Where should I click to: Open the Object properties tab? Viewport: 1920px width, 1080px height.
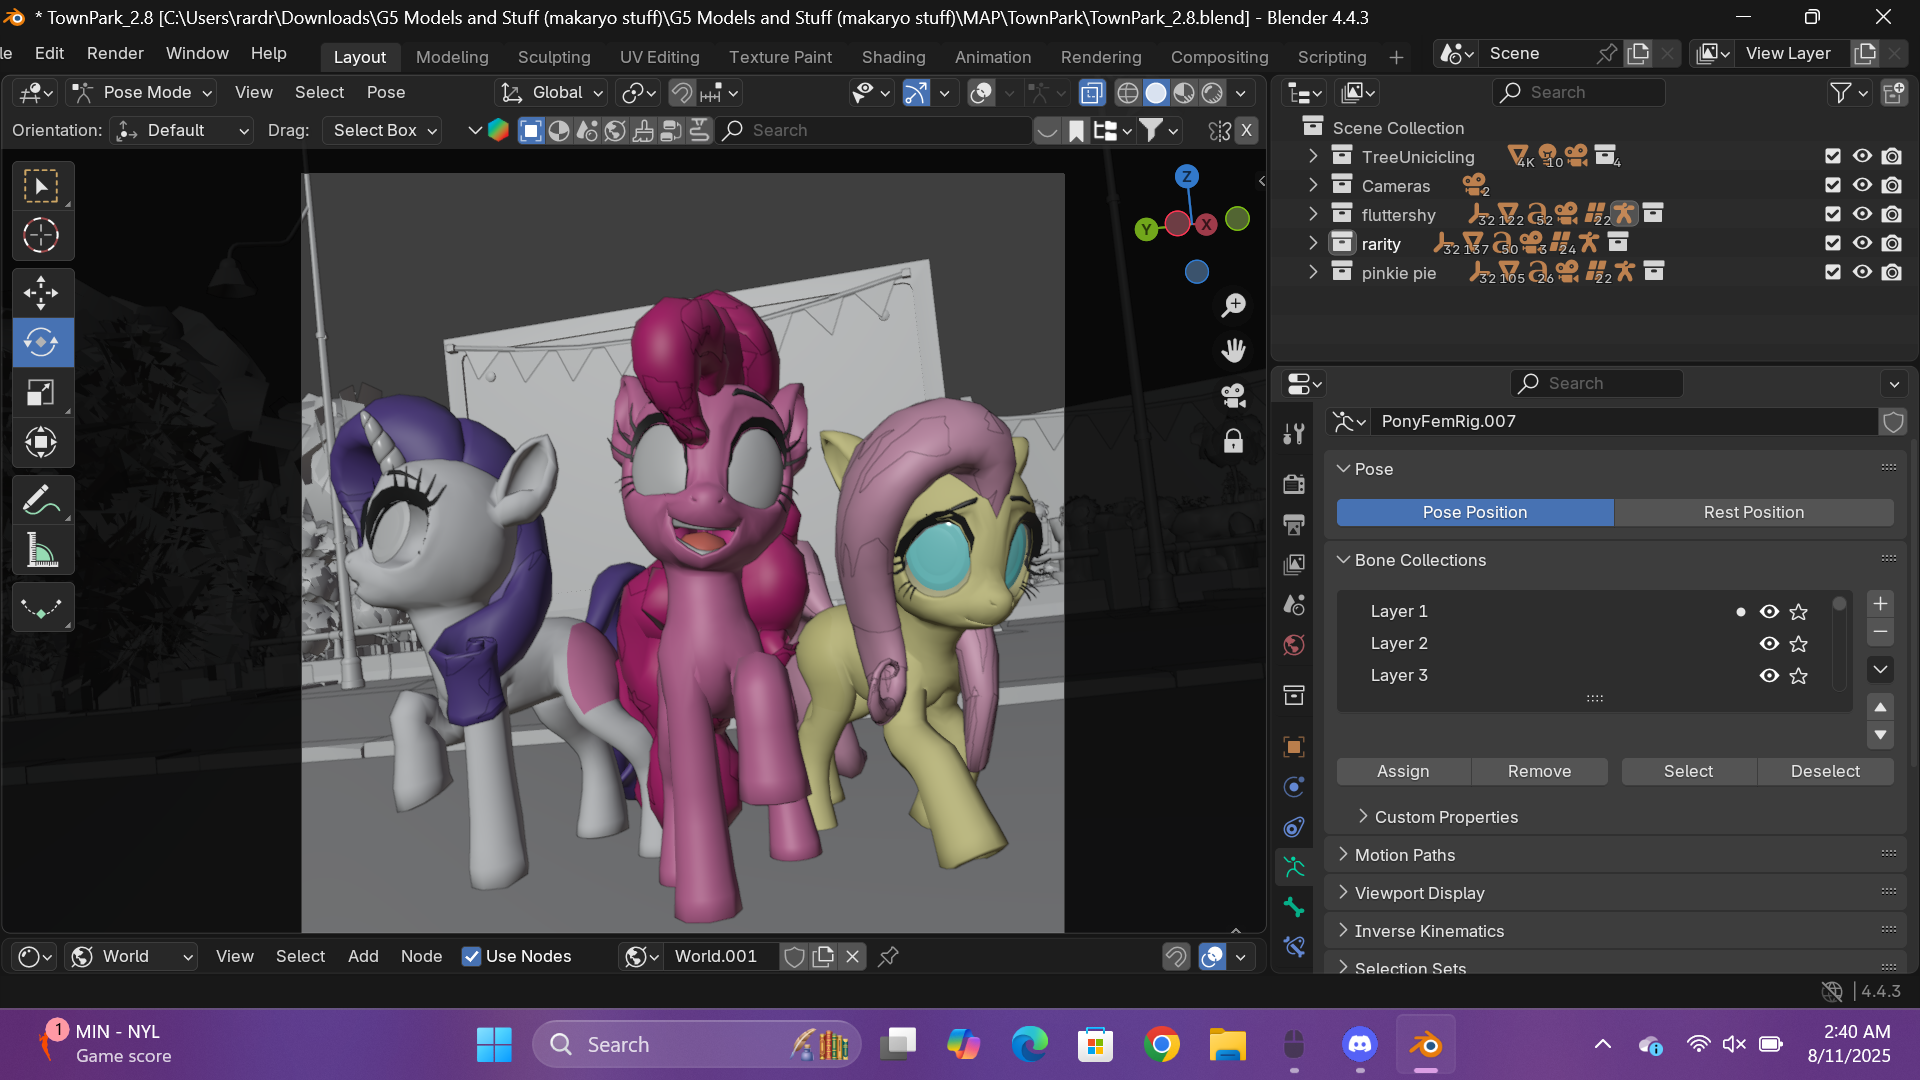pyautogui.click(x=1294, y=747)
